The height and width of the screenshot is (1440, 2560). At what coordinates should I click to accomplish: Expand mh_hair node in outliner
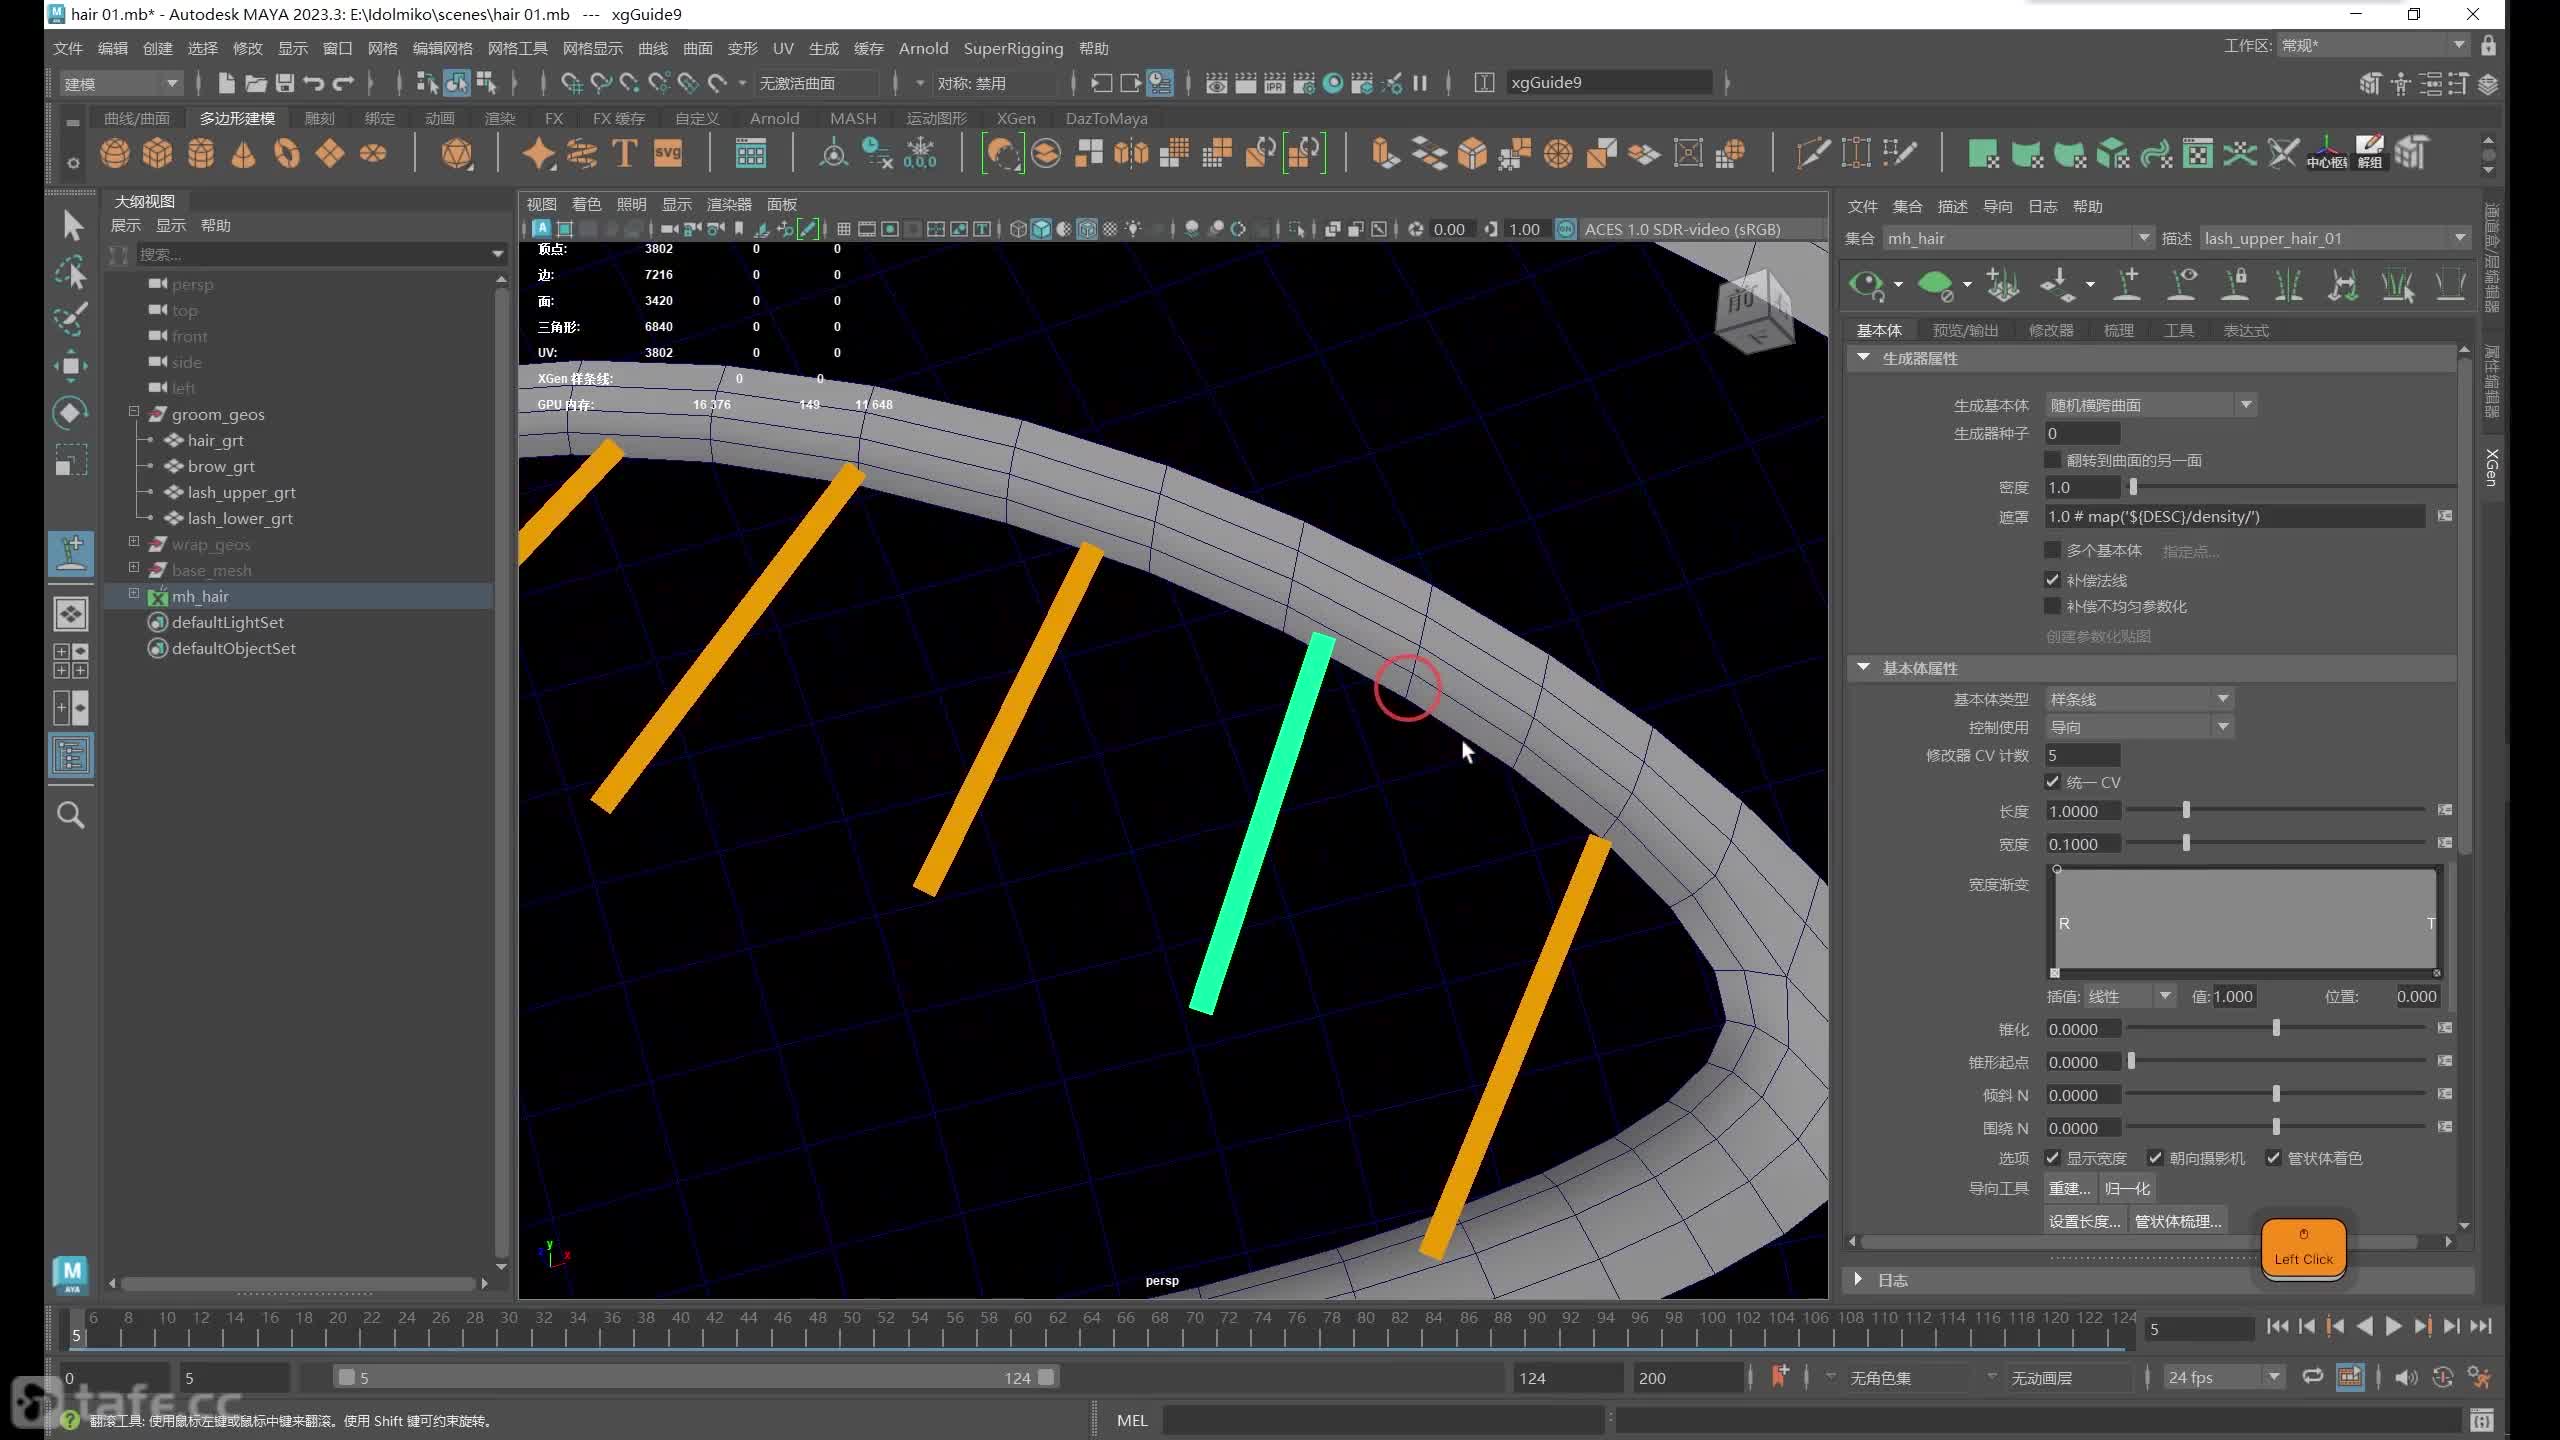coord(134,594)
